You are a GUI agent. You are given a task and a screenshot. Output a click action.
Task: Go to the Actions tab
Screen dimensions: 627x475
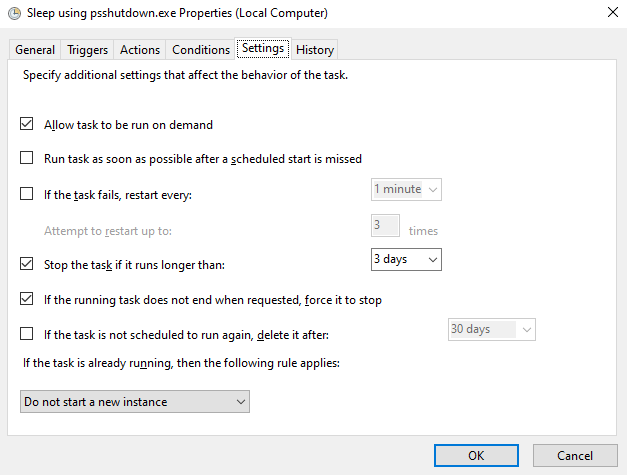[140, 50]
